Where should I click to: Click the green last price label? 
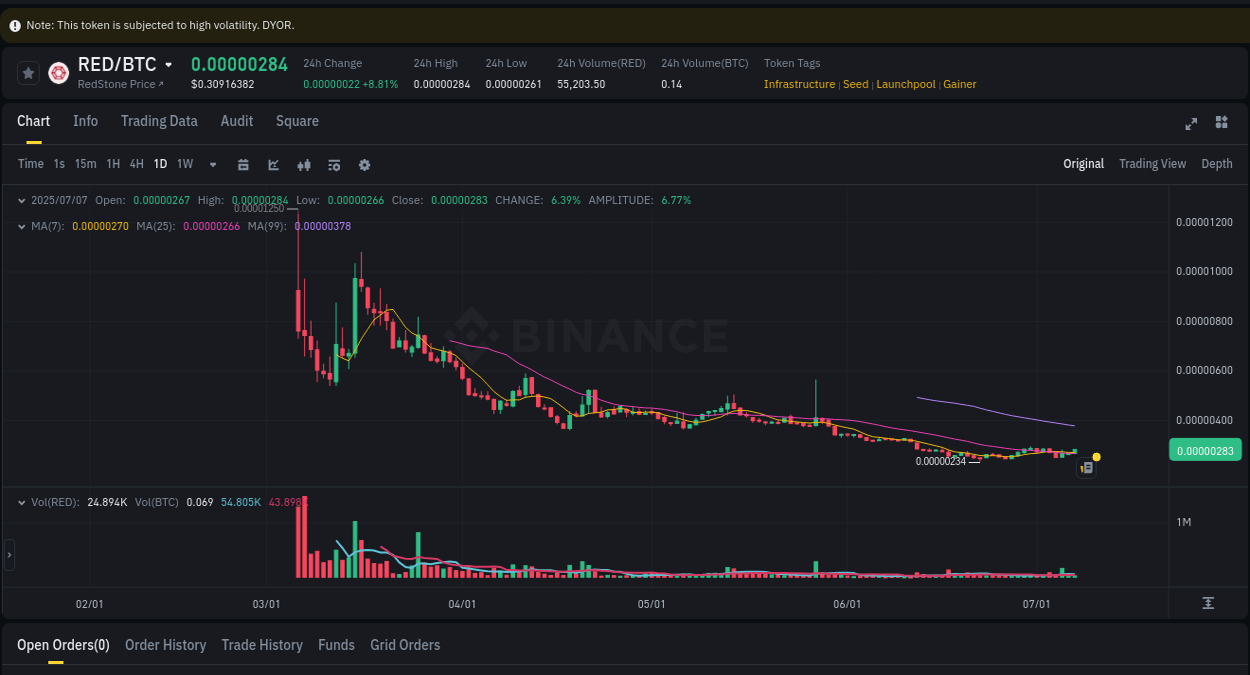pyautogui.click(x=1205, y=450)
